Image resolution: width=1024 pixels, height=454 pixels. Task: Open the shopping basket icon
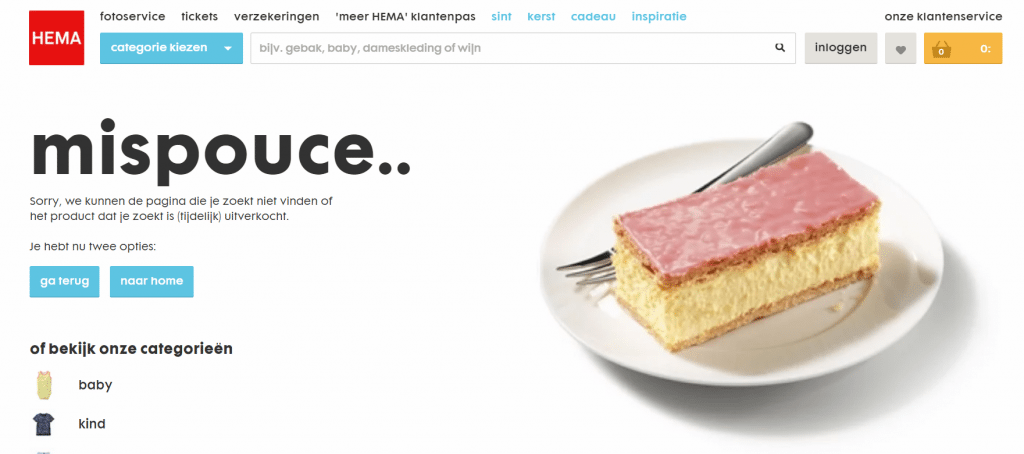941,49
